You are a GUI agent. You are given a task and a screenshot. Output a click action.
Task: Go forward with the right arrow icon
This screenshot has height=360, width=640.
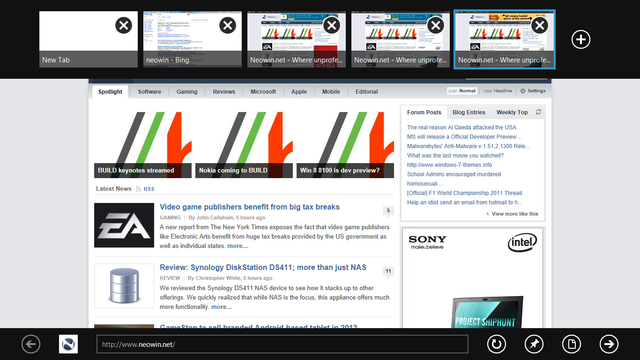(x=609, y=344)
